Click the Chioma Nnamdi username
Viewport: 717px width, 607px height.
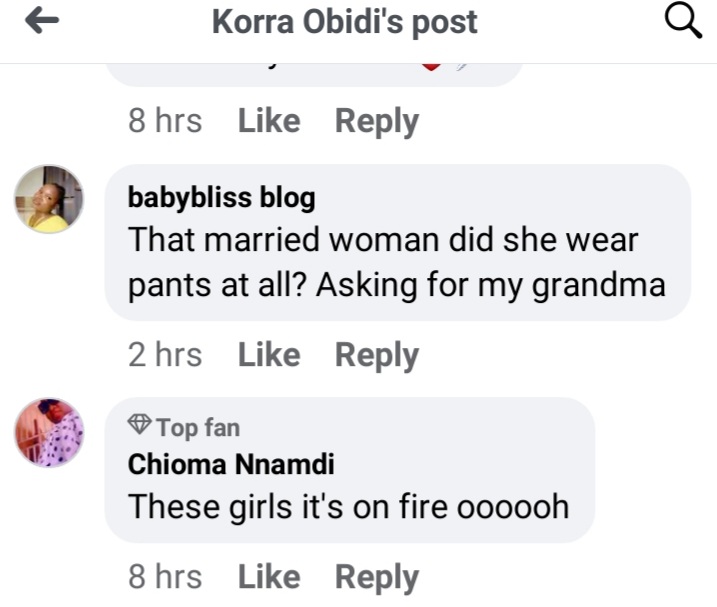231,464
